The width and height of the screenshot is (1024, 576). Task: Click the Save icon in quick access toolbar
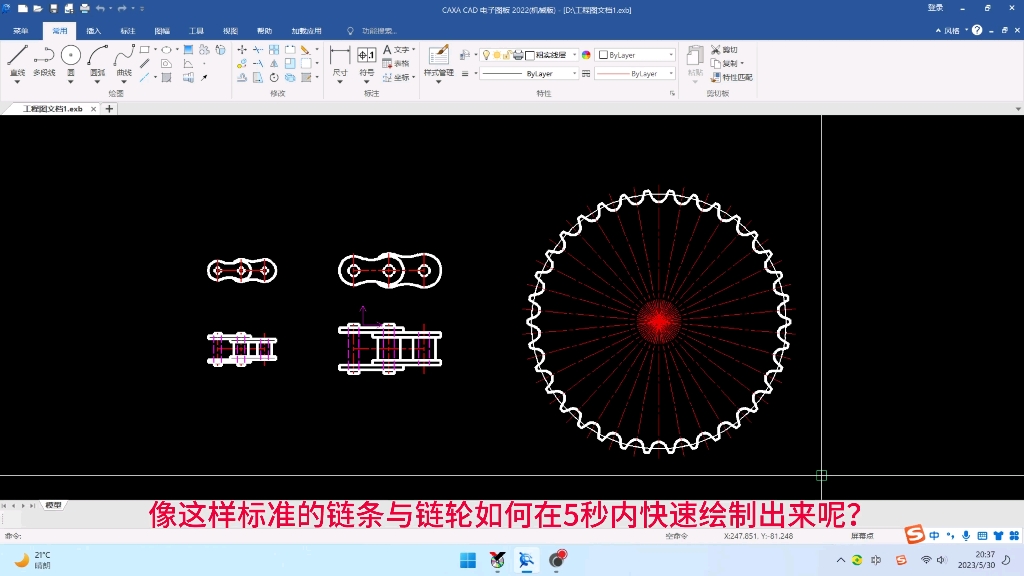coord(54,8)
